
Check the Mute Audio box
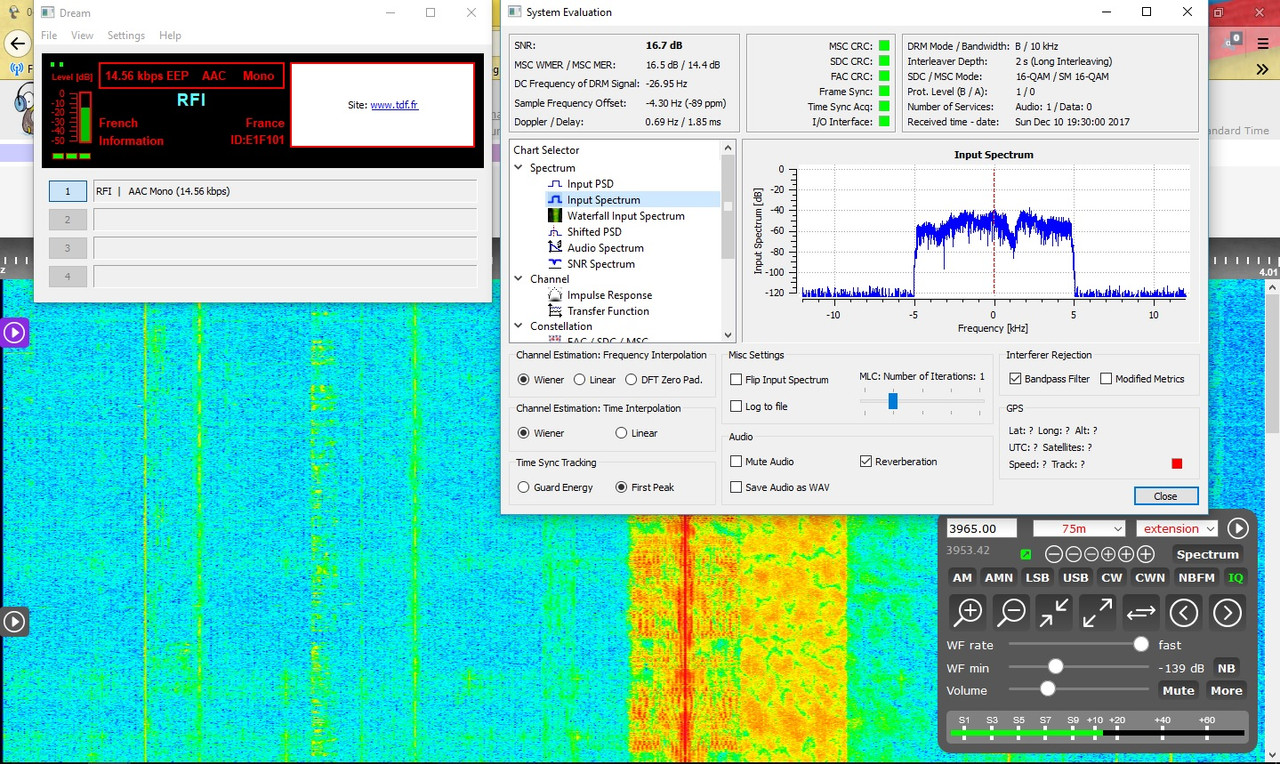736,461
